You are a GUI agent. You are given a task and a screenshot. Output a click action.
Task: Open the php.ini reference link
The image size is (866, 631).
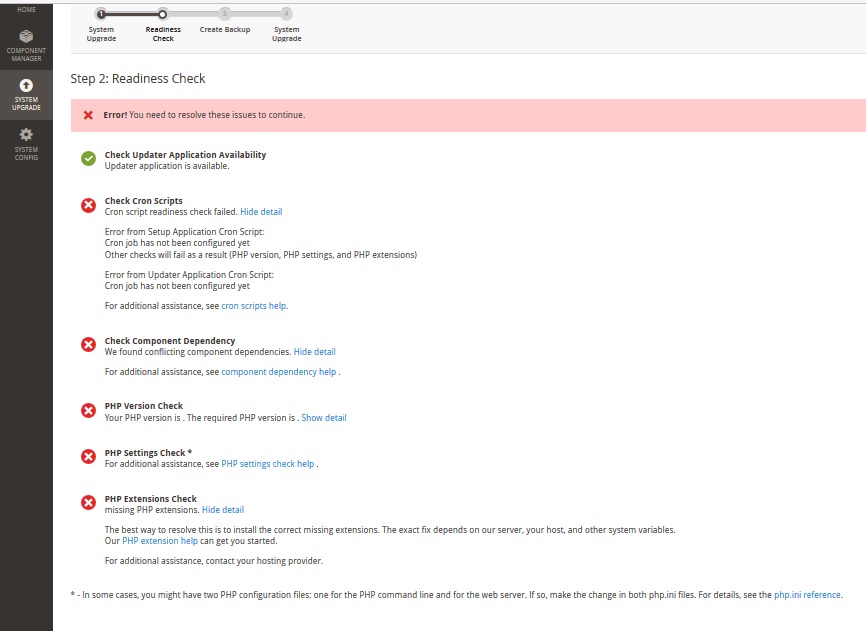[x=808, y=594]
